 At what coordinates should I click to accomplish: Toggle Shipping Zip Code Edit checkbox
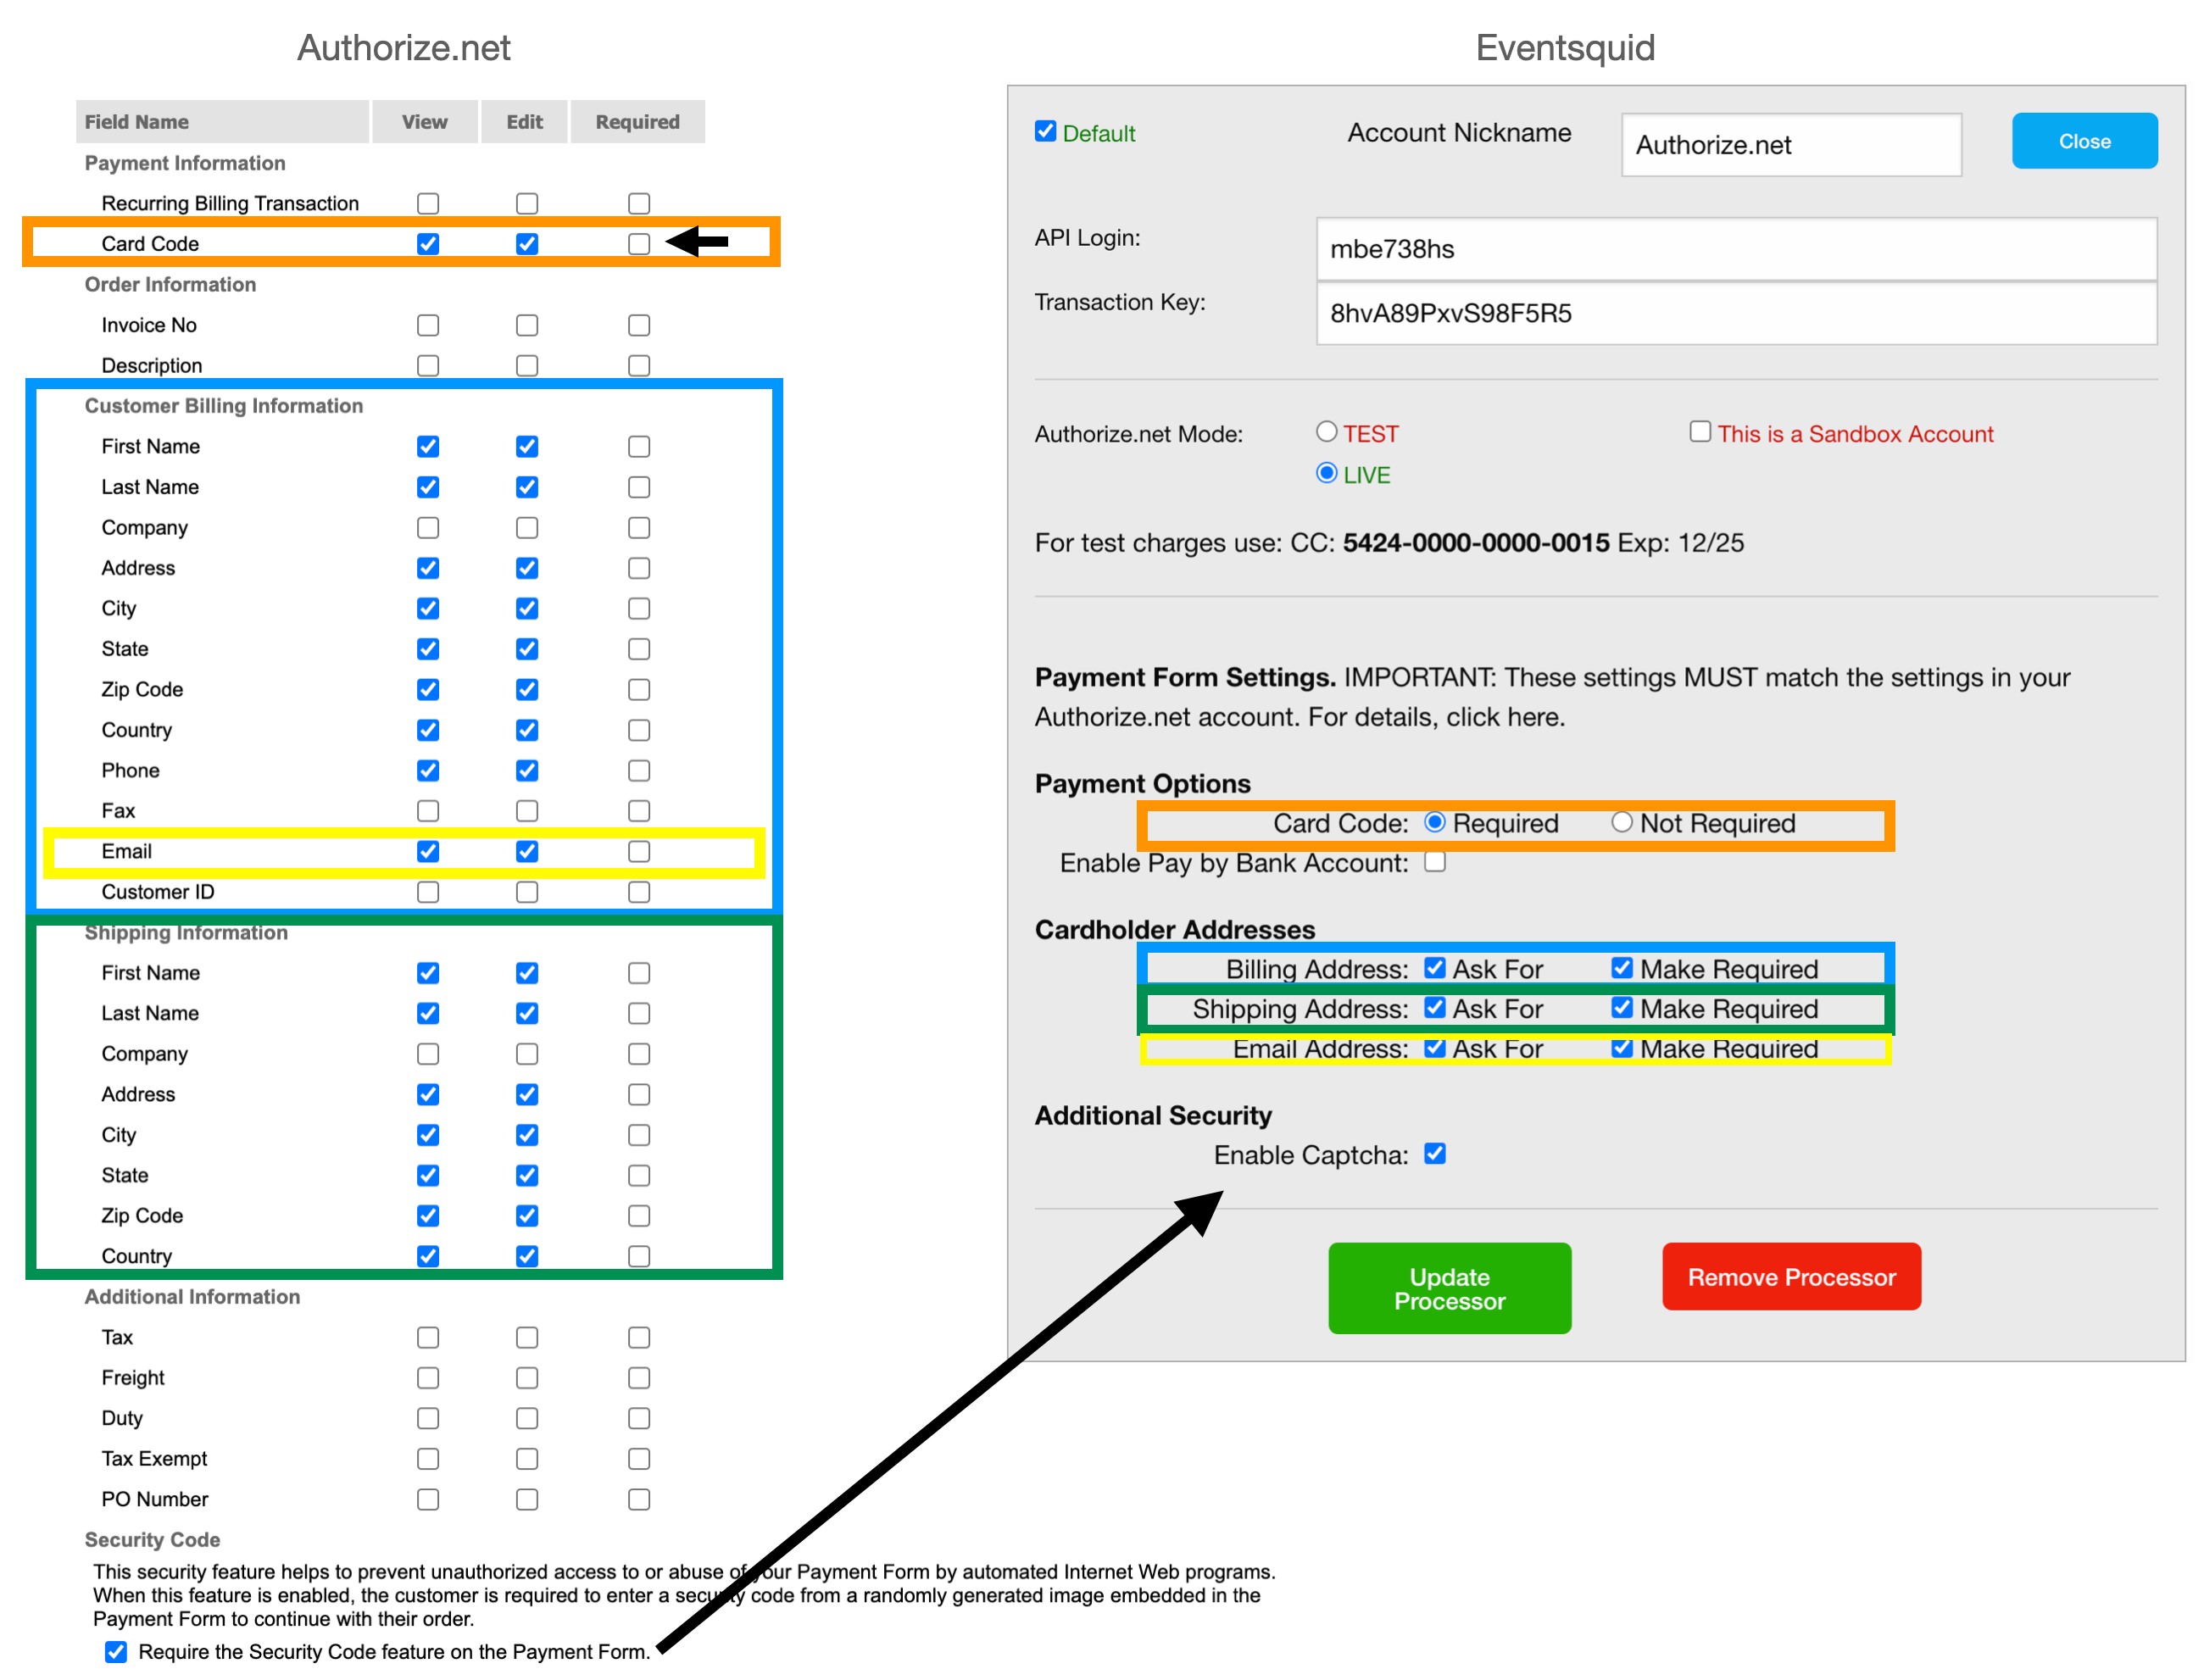coord(526,1215)
